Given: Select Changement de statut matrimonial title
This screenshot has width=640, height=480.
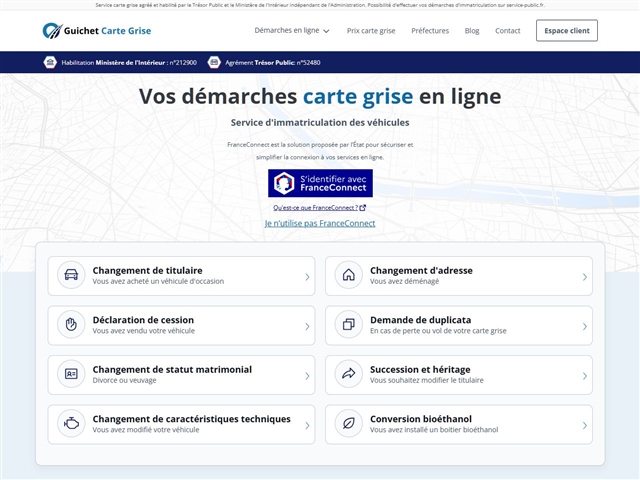Looking at the screenshot, I should click(172, 369).
